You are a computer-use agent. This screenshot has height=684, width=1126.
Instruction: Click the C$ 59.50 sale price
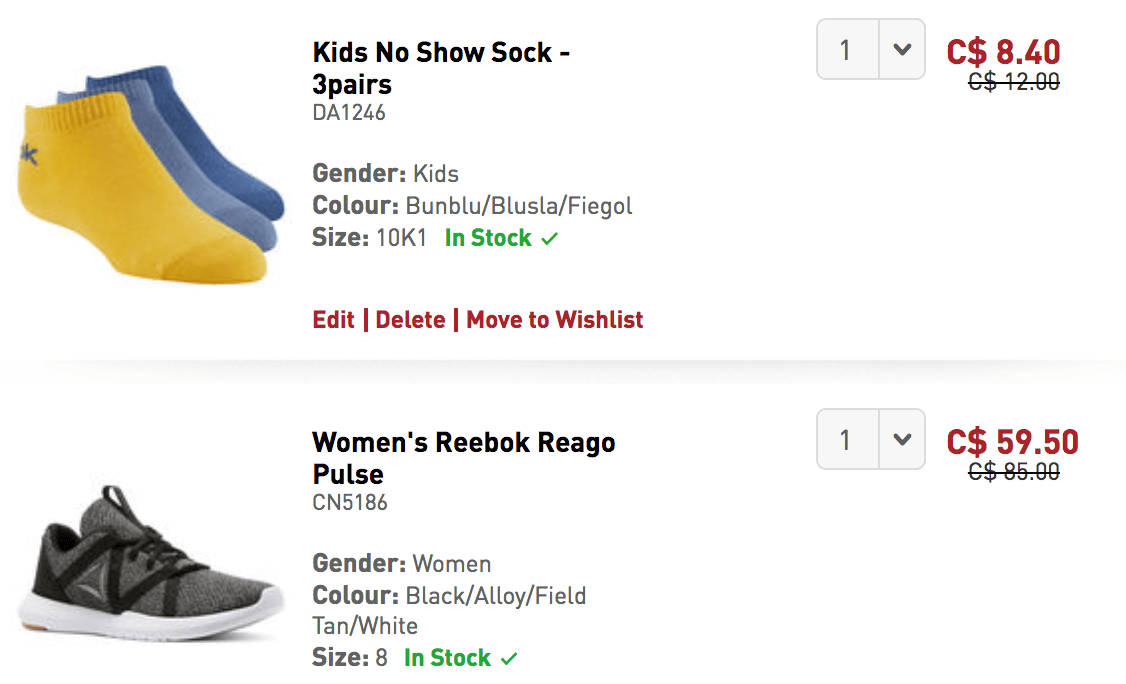1012,441
